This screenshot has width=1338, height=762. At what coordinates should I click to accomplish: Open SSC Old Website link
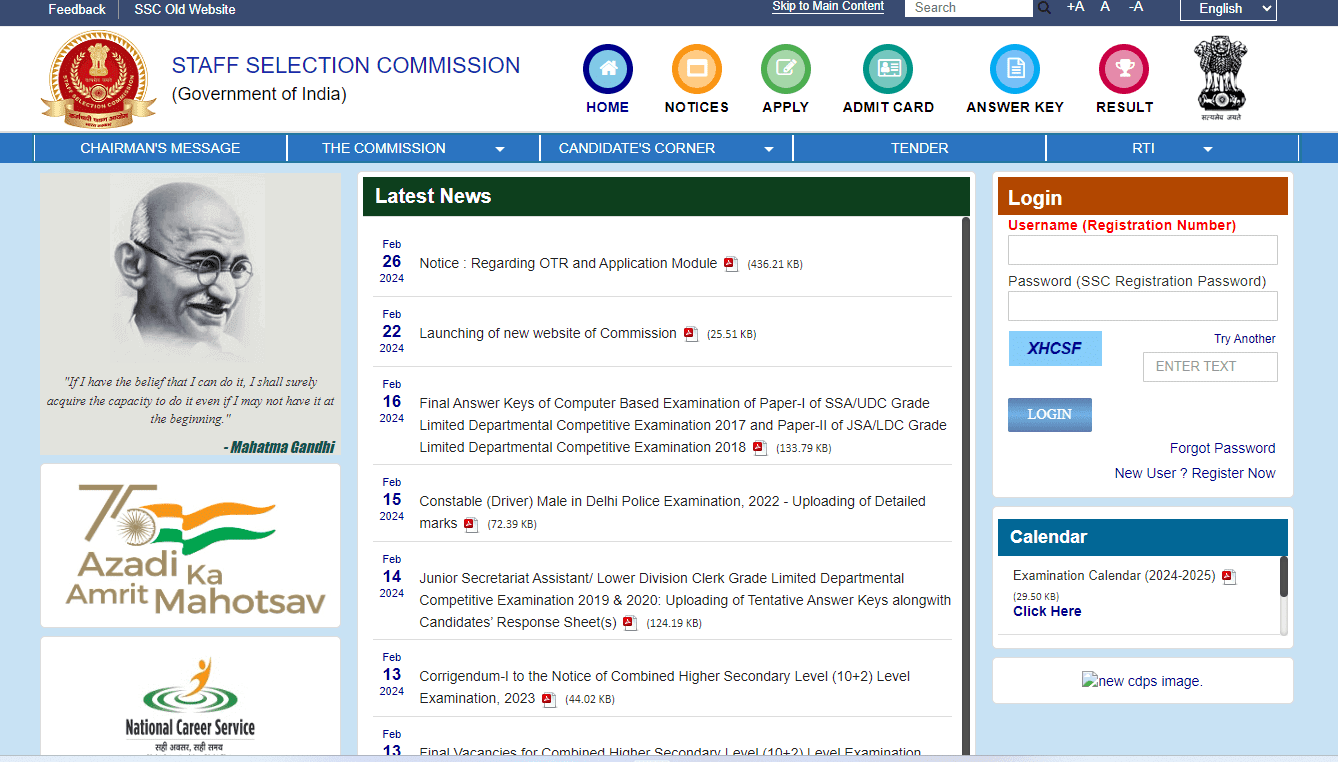[185, 9]
